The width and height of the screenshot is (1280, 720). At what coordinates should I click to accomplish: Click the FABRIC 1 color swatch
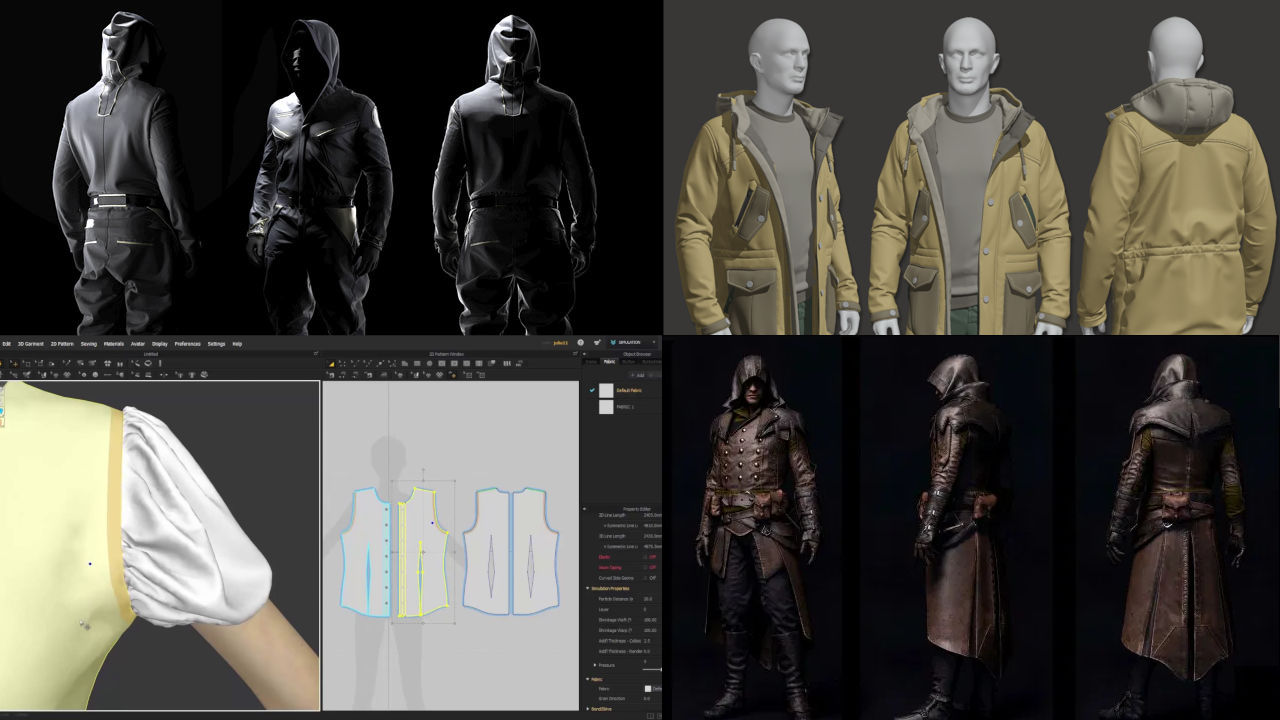coord(606,407)
